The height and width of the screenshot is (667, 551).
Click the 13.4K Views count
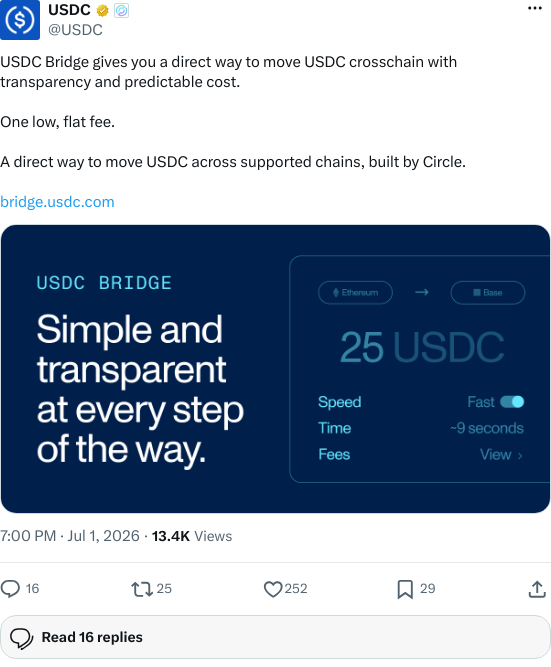(192, 536)
